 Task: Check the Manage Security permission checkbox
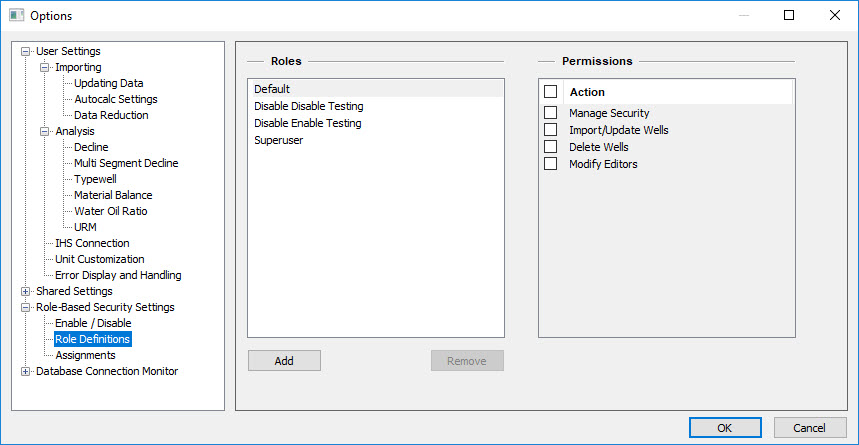[550, 113]
